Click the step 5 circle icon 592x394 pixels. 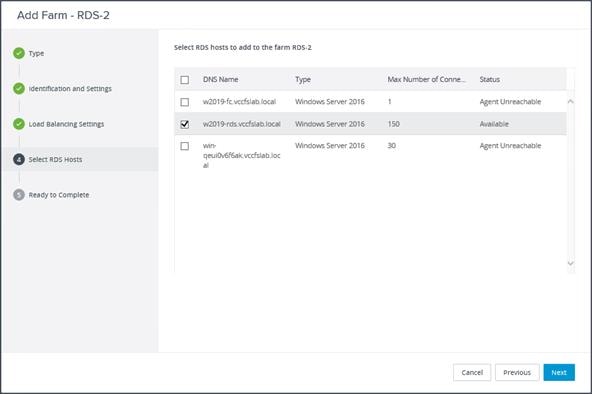coord(19,195)
